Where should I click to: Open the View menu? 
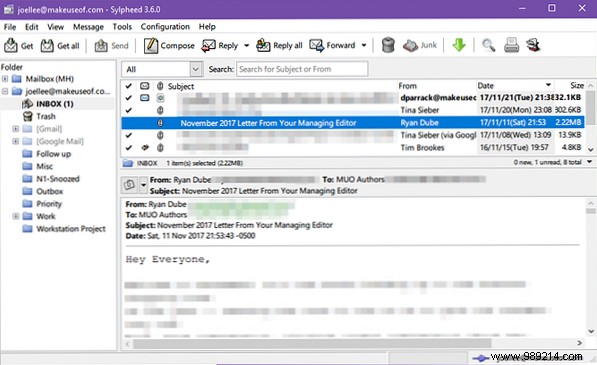55,27
